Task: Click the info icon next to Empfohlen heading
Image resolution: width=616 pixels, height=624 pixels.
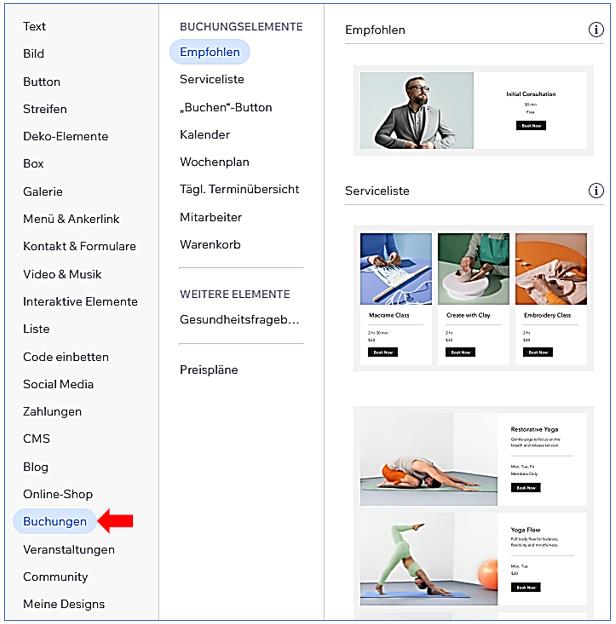Action: [596, 30]
